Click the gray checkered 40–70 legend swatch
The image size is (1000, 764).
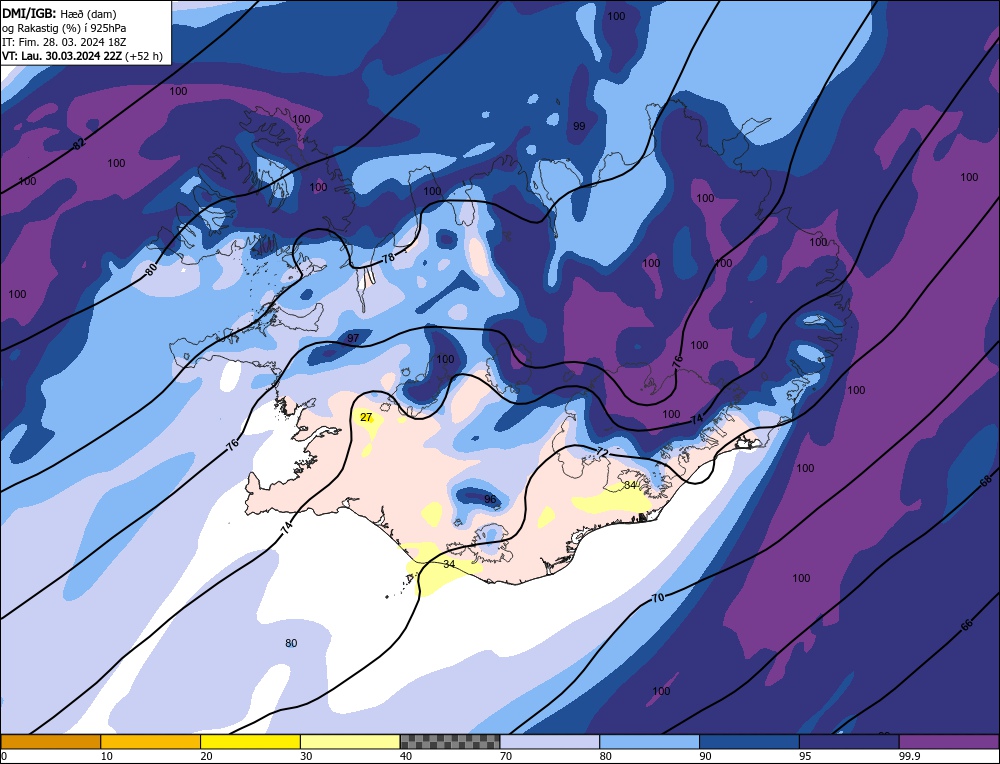[x=450, y=741]
